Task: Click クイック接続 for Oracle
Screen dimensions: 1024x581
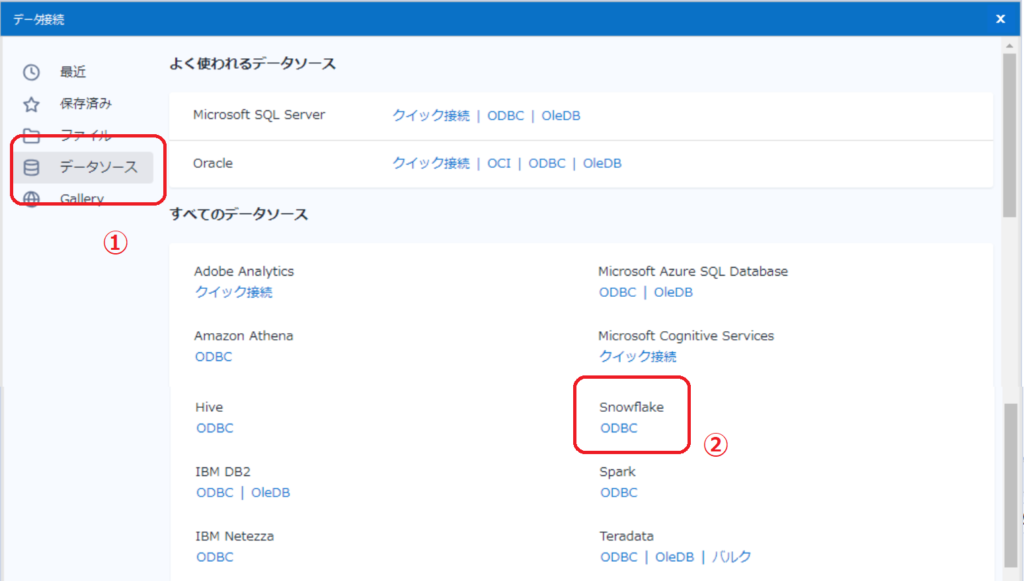Action: point(431,163)
